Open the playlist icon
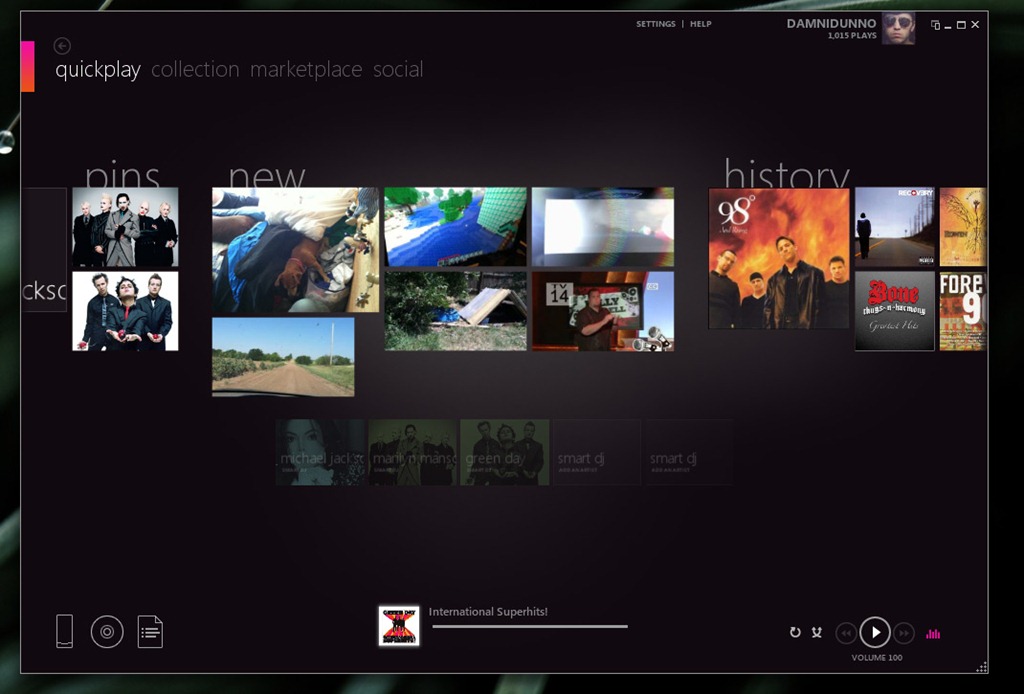 click(x=150, y=631)
